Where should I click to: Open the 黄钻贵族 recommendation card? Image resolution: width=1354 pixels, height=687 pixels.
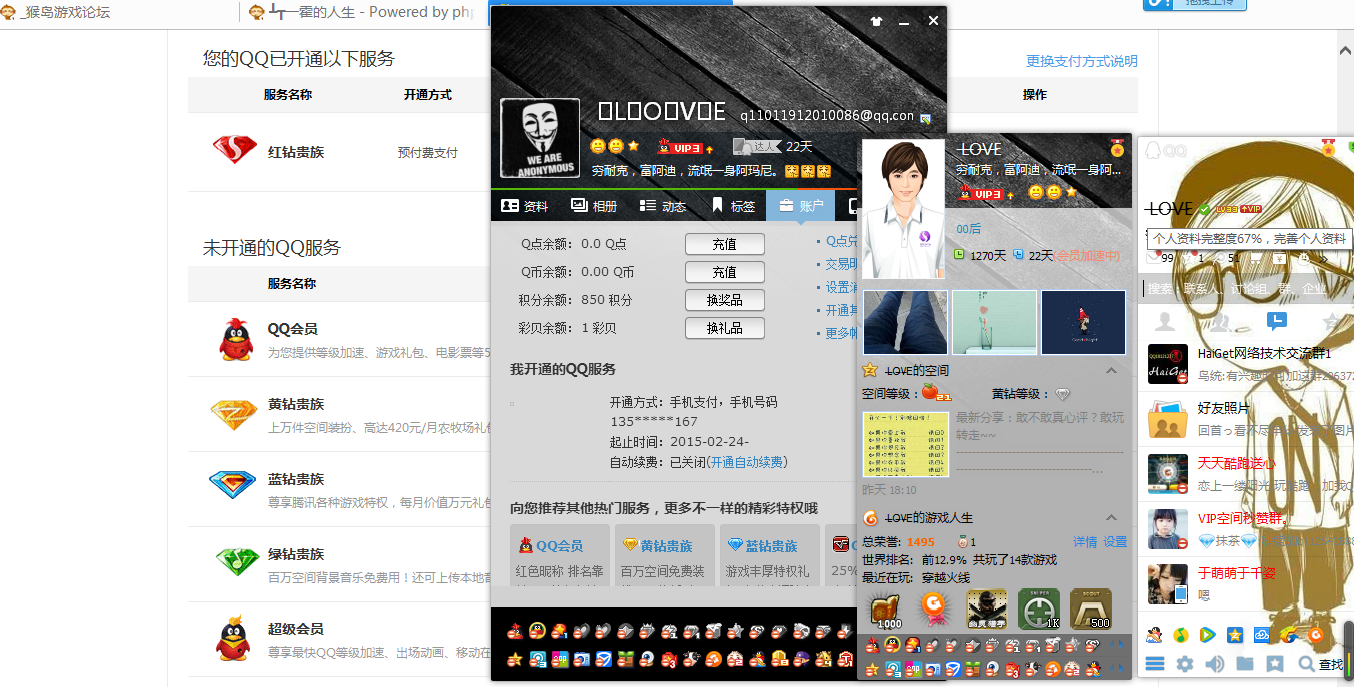665,554
